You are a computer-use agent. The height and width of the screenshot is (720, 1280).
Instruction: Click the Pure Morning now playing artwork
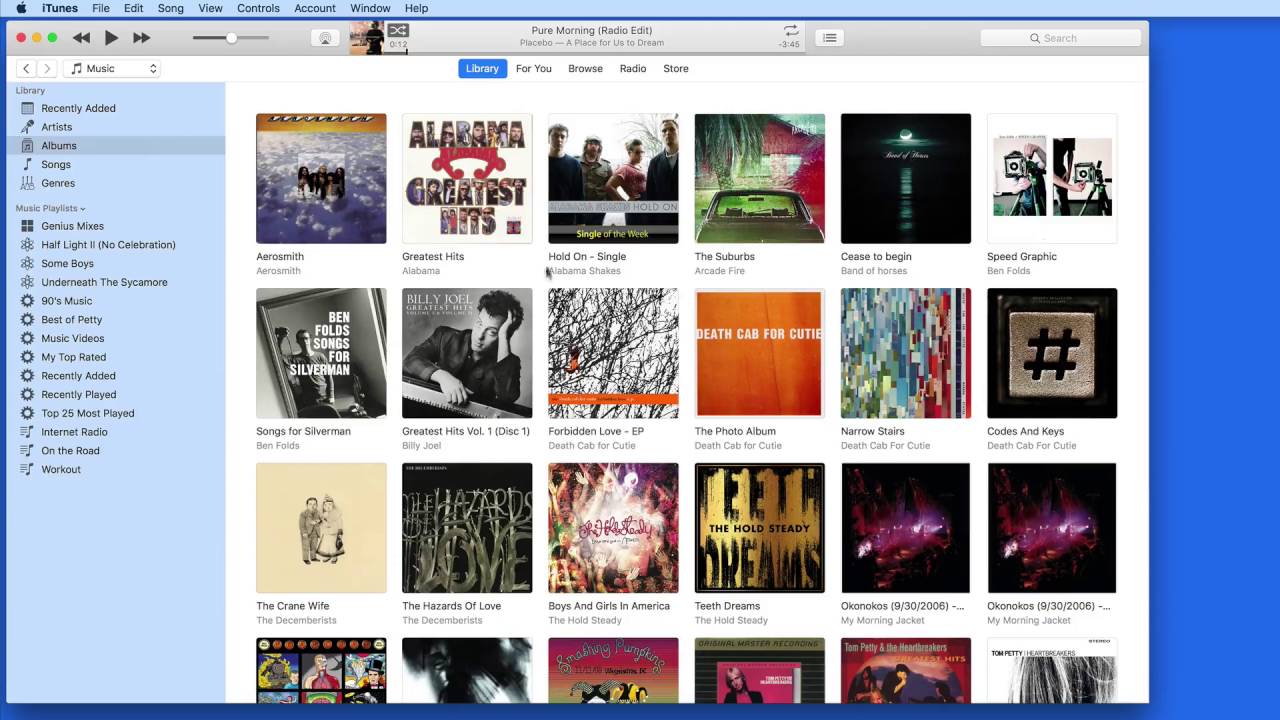(x=367, y=38)
